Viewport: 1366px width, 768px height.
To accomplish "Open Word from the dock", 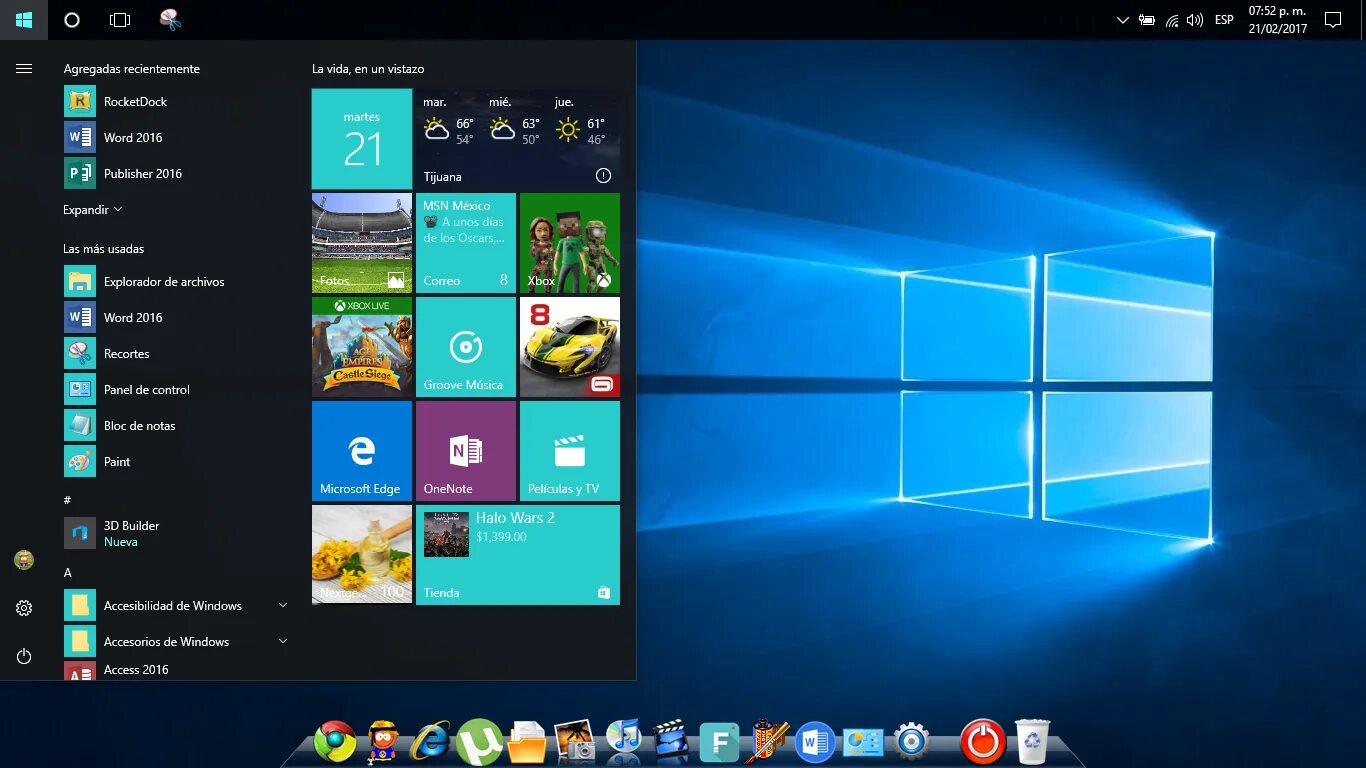I will click(815, 742).
